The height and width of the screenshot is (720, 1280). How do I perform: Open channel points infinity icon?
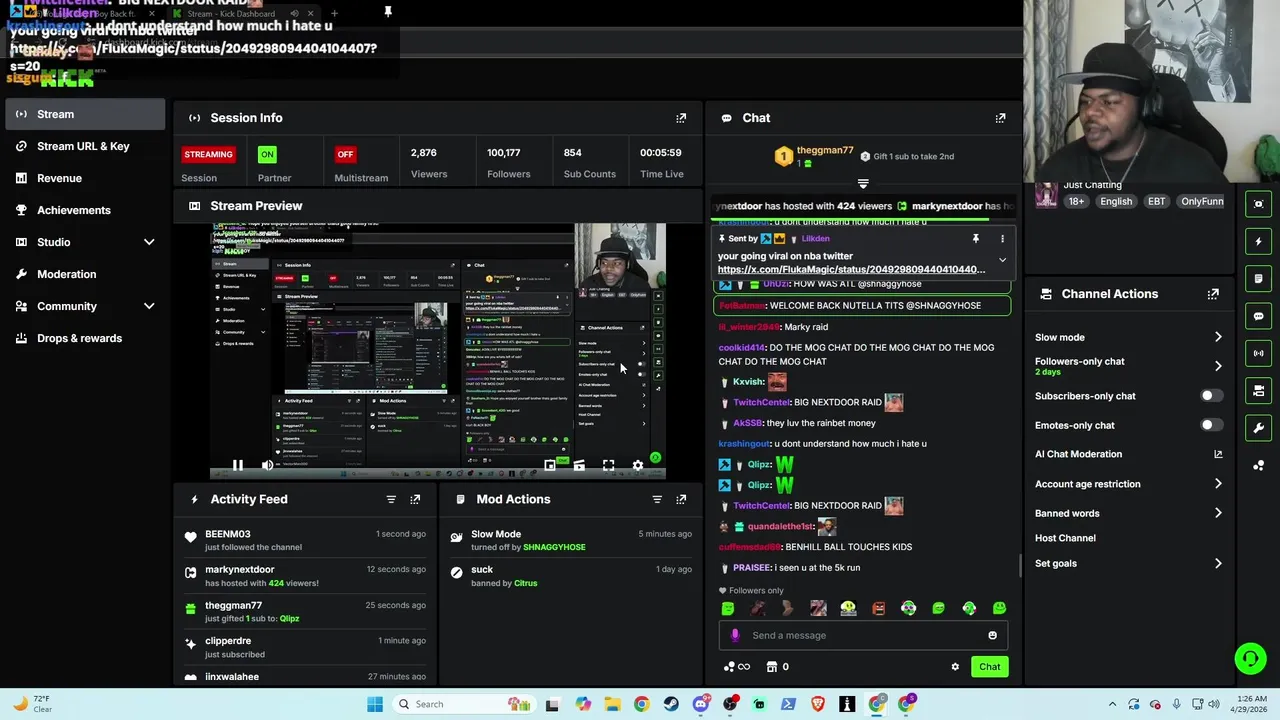(735, 667)
